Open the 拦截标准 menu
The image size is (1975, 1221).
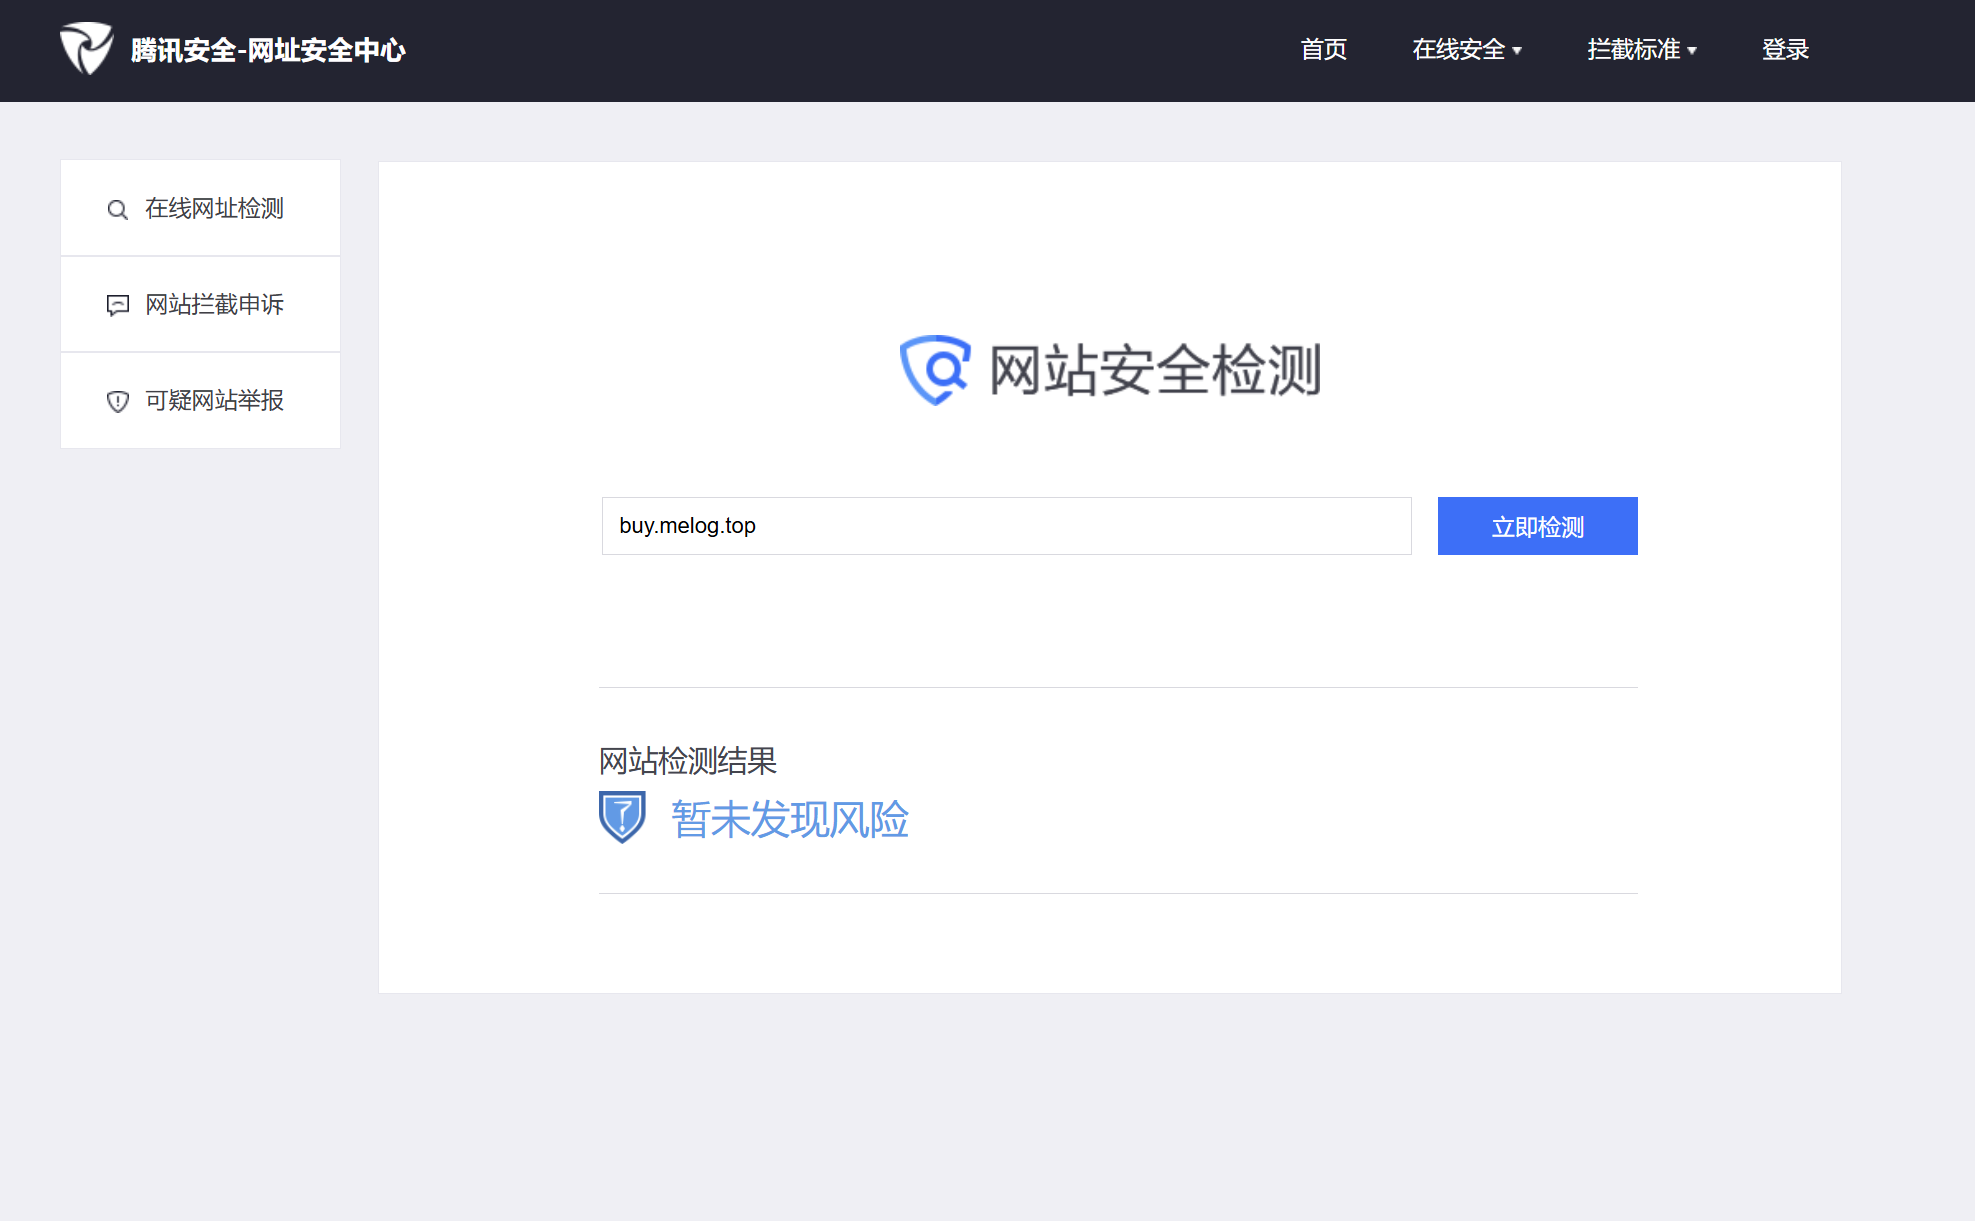1633,49
